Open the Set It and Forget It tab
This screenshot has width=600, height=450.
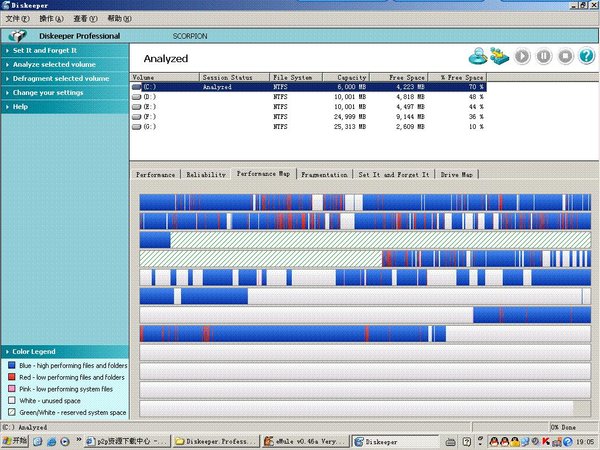point(394,174)
